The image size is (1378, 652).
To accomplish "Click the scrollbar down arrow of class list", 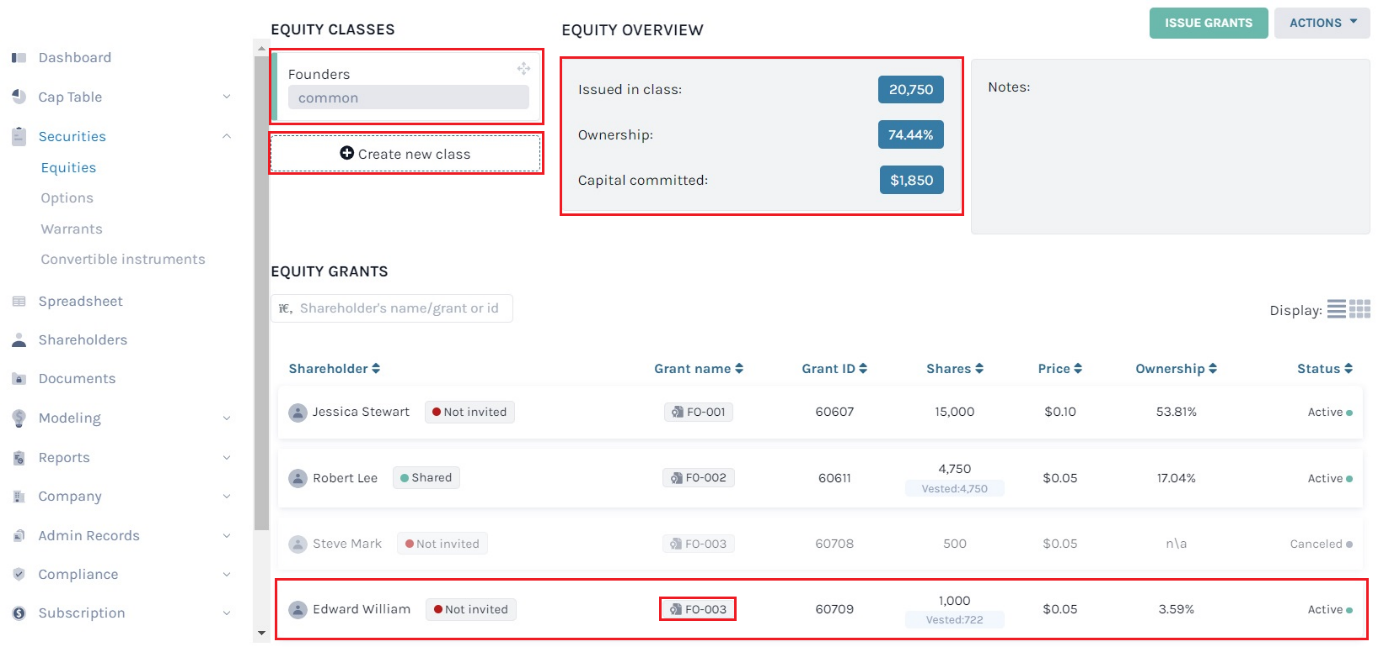I will pos(262,632).
